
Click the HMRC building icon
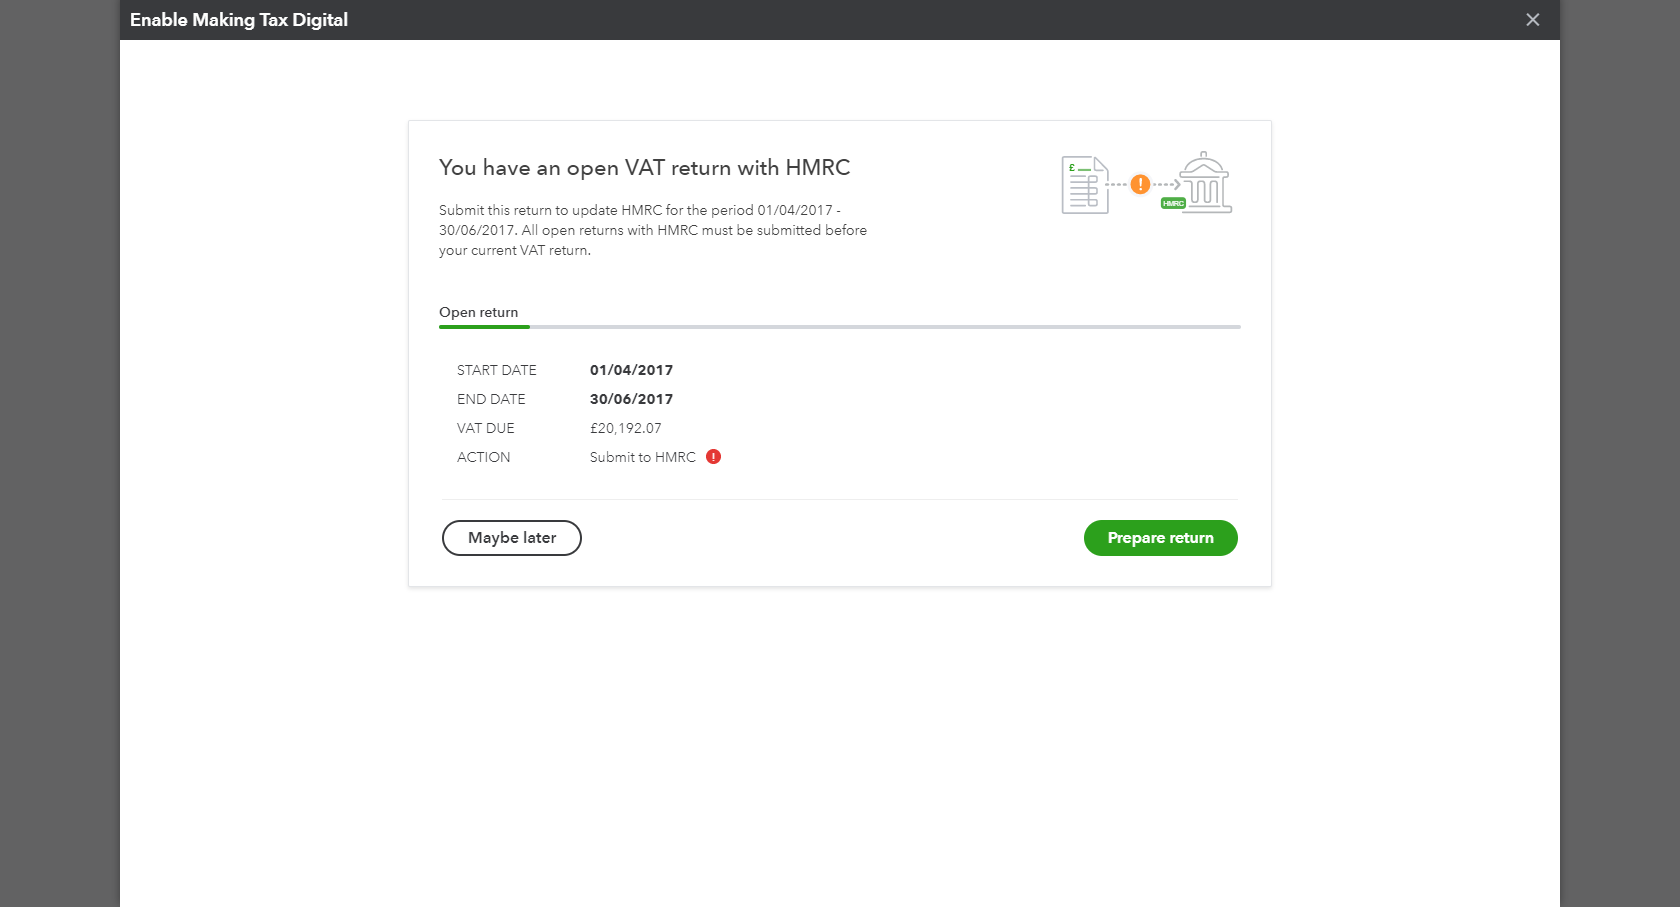[x=1205, y=183]
